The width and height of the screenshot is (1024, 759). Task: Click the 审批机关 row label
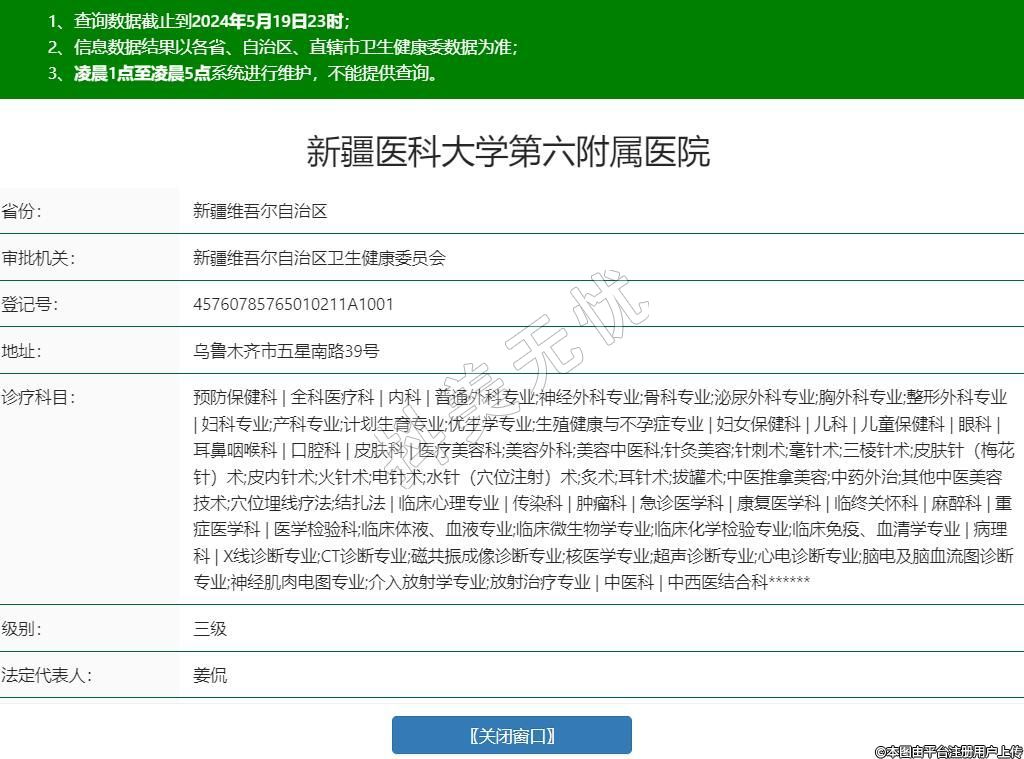pos(39,258)
